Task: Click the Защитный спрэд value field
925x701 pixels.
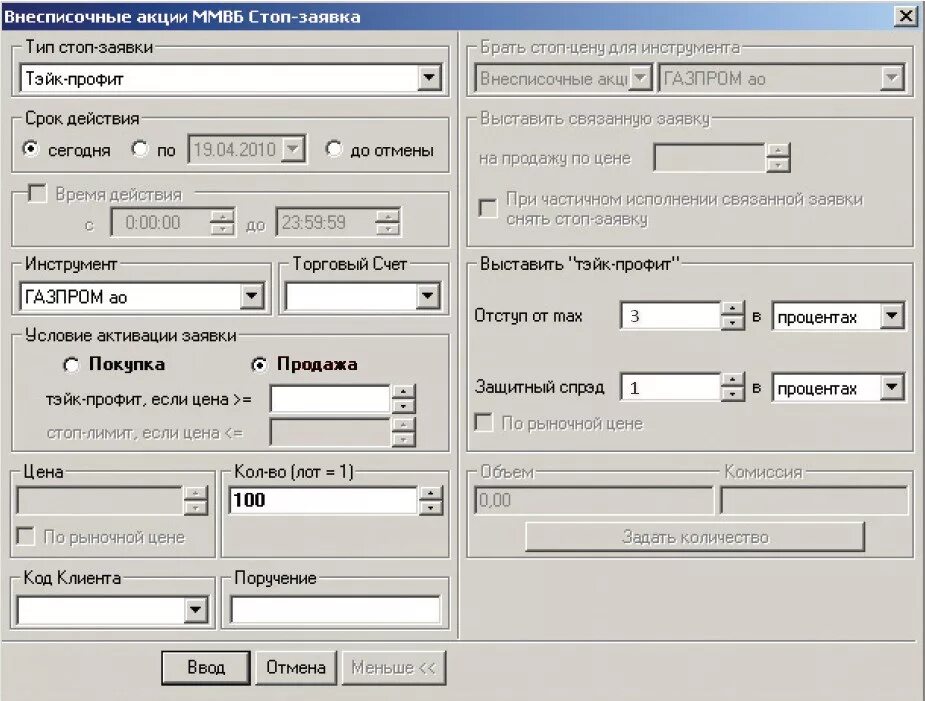Action: [x=670, y=387]
